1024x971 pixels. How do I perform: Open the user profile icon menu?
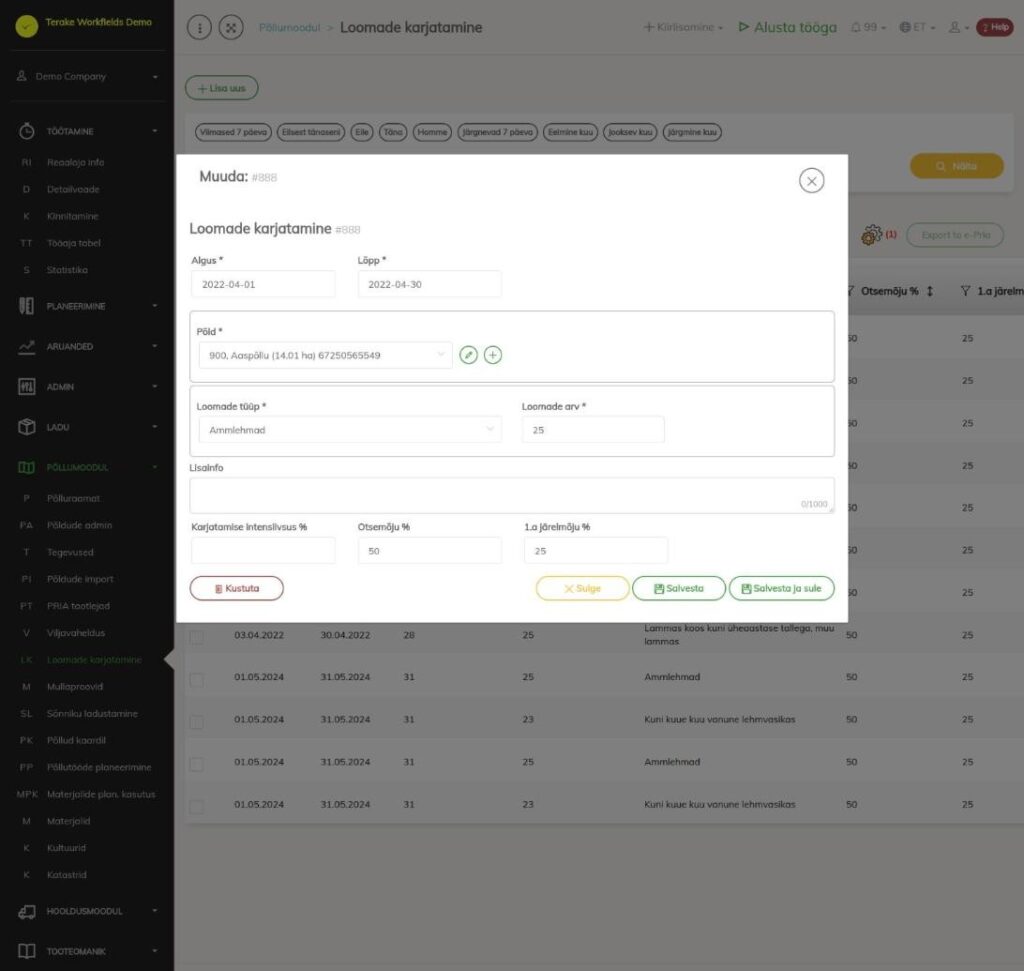coord(958,27)
